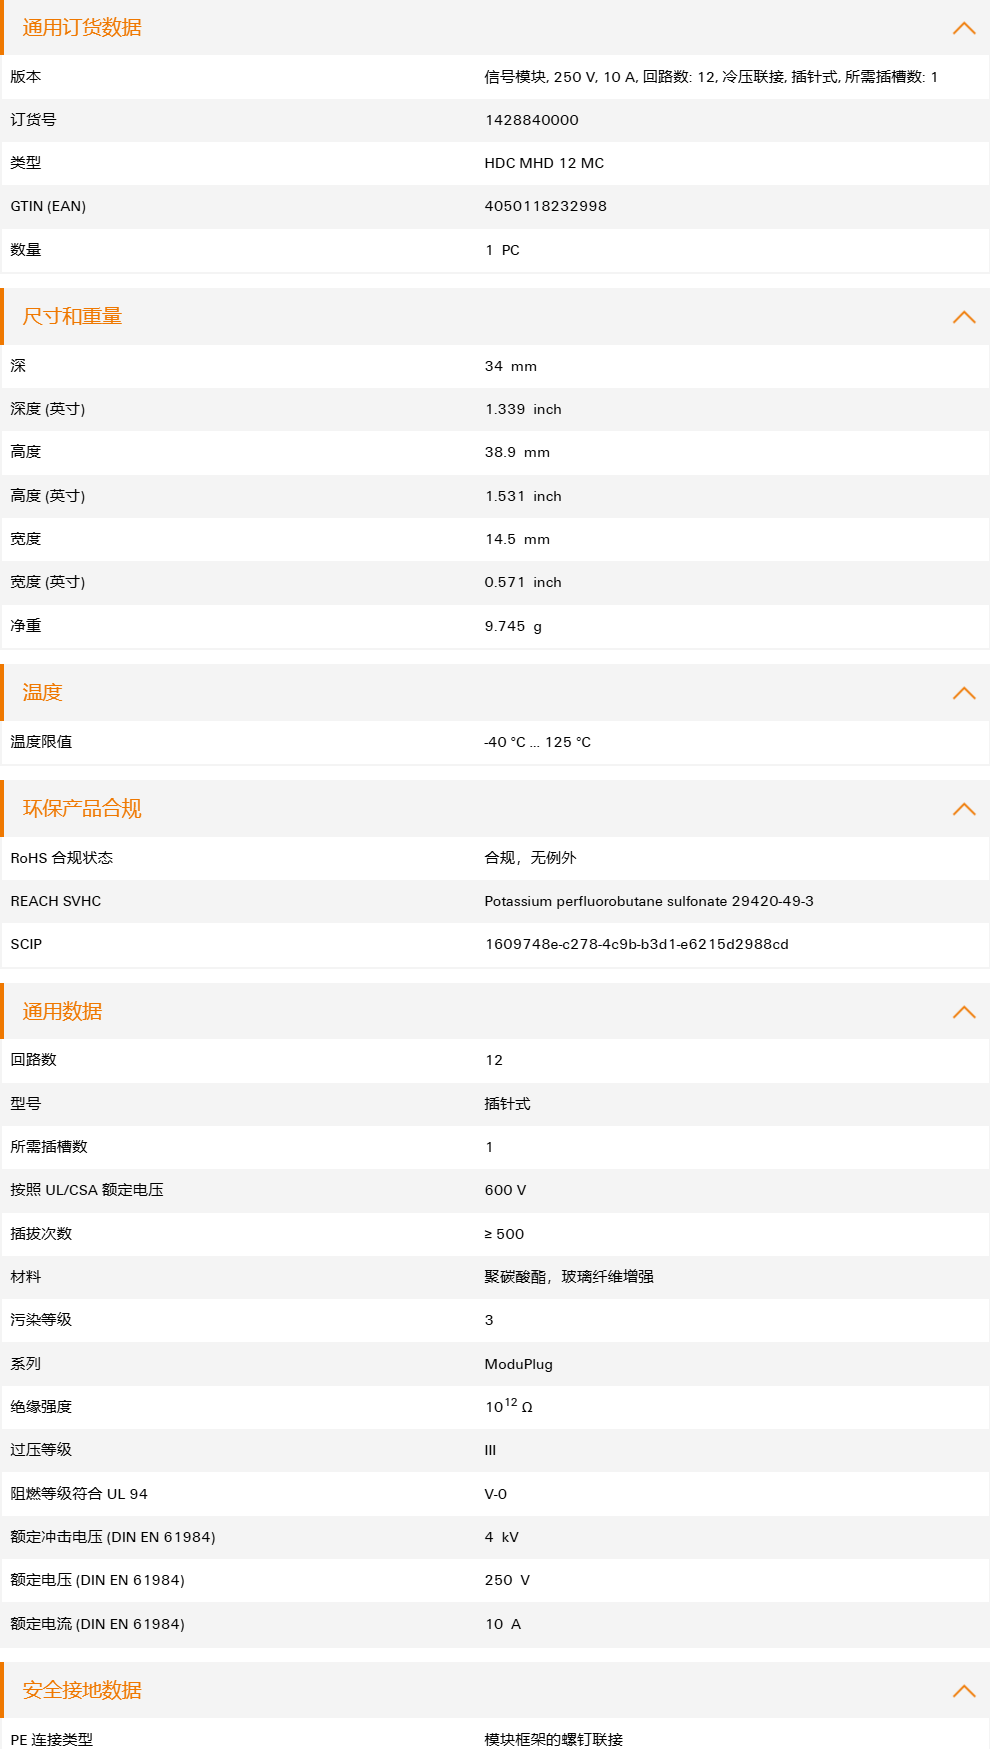Viewport: 990px width, 1749px height.
Task: Click material value 聚碳酸酯，玻璃纤维增强
Action: pyautogui.click(x=569, y=1277)
